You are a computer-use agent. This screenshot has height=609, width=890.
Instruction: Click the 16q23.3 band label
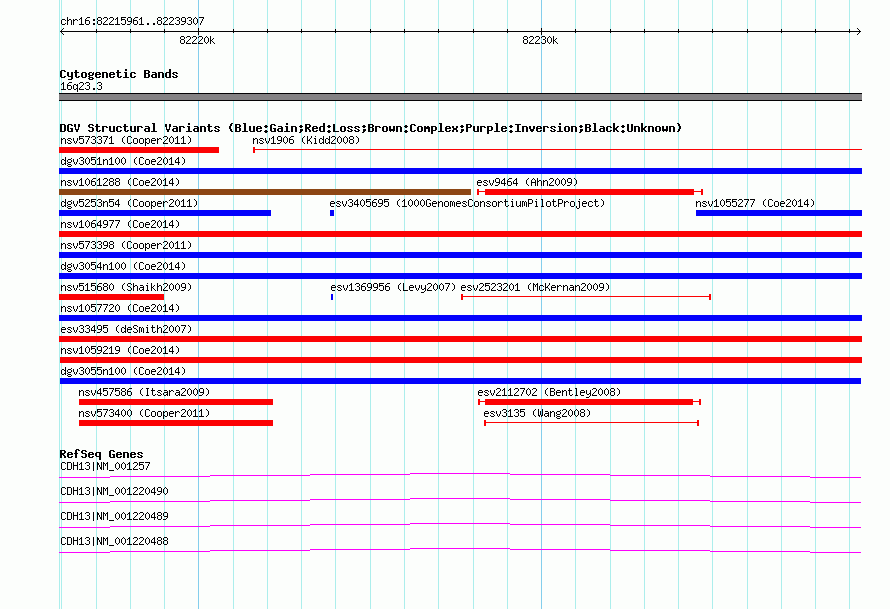click(x=81, y=86)
